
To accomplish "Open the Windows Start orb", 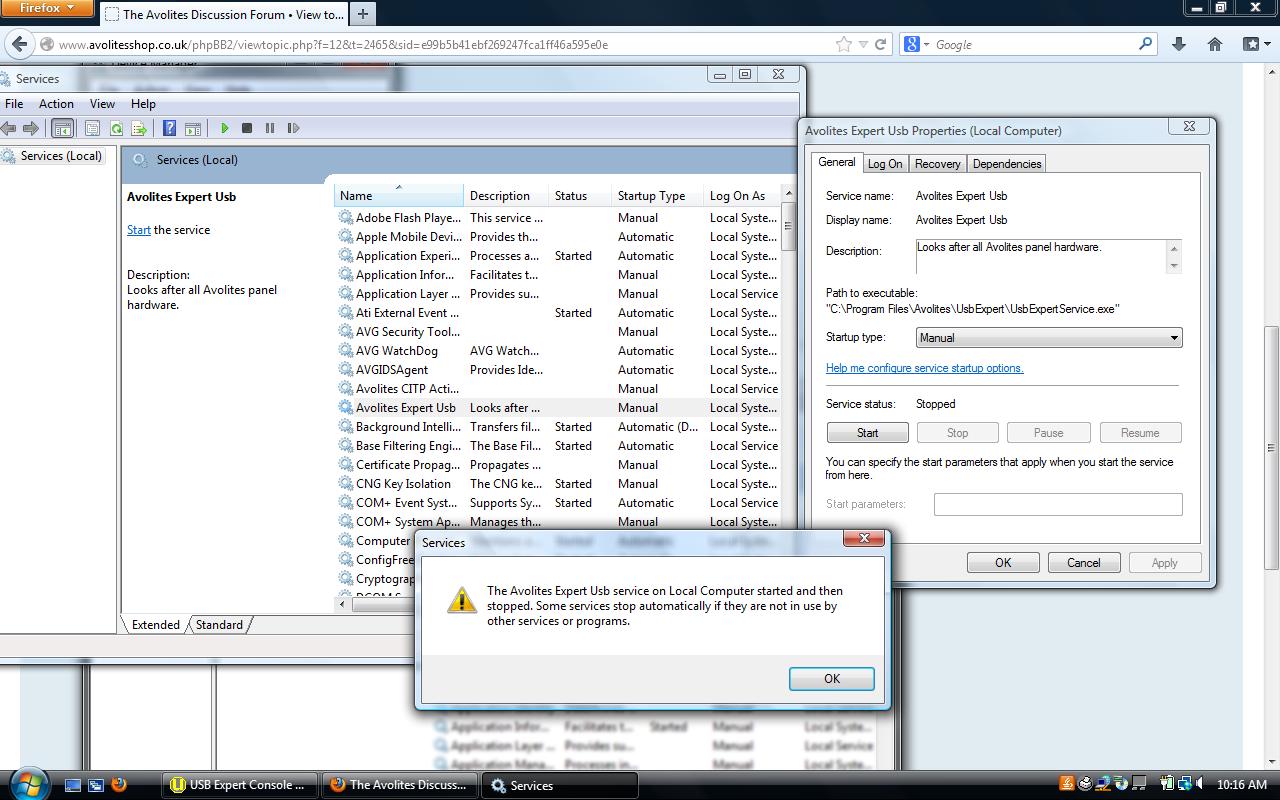I will [x=28, y=783].
